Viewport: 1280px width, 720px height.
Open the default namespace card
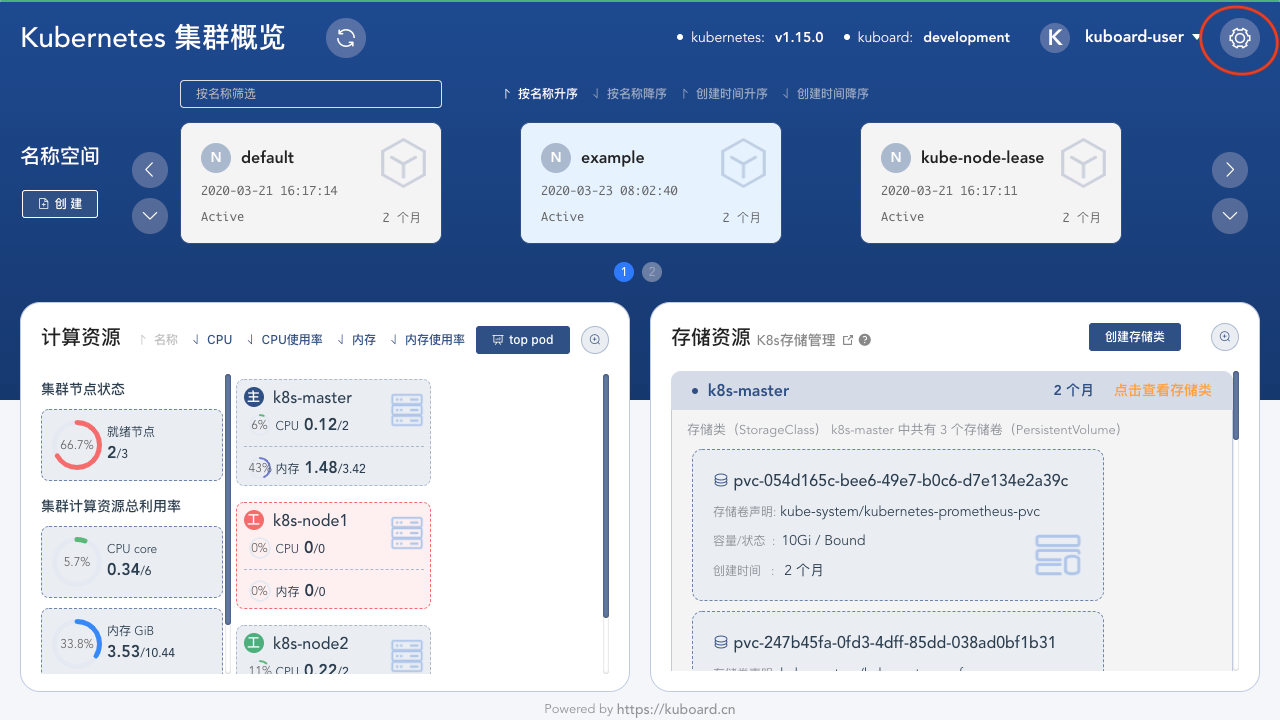point(311,183)
